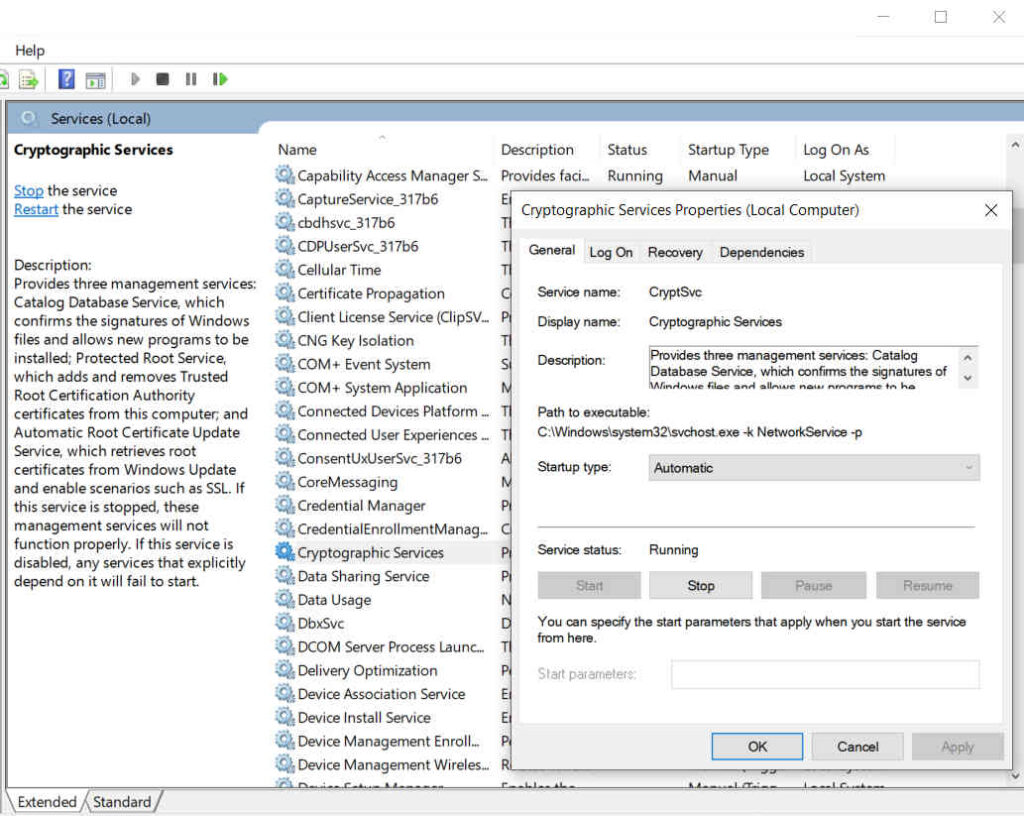This screenshot has width=1024, height=816.
Task: Open the blue Help question mark icon
Action: pos(66,80)
